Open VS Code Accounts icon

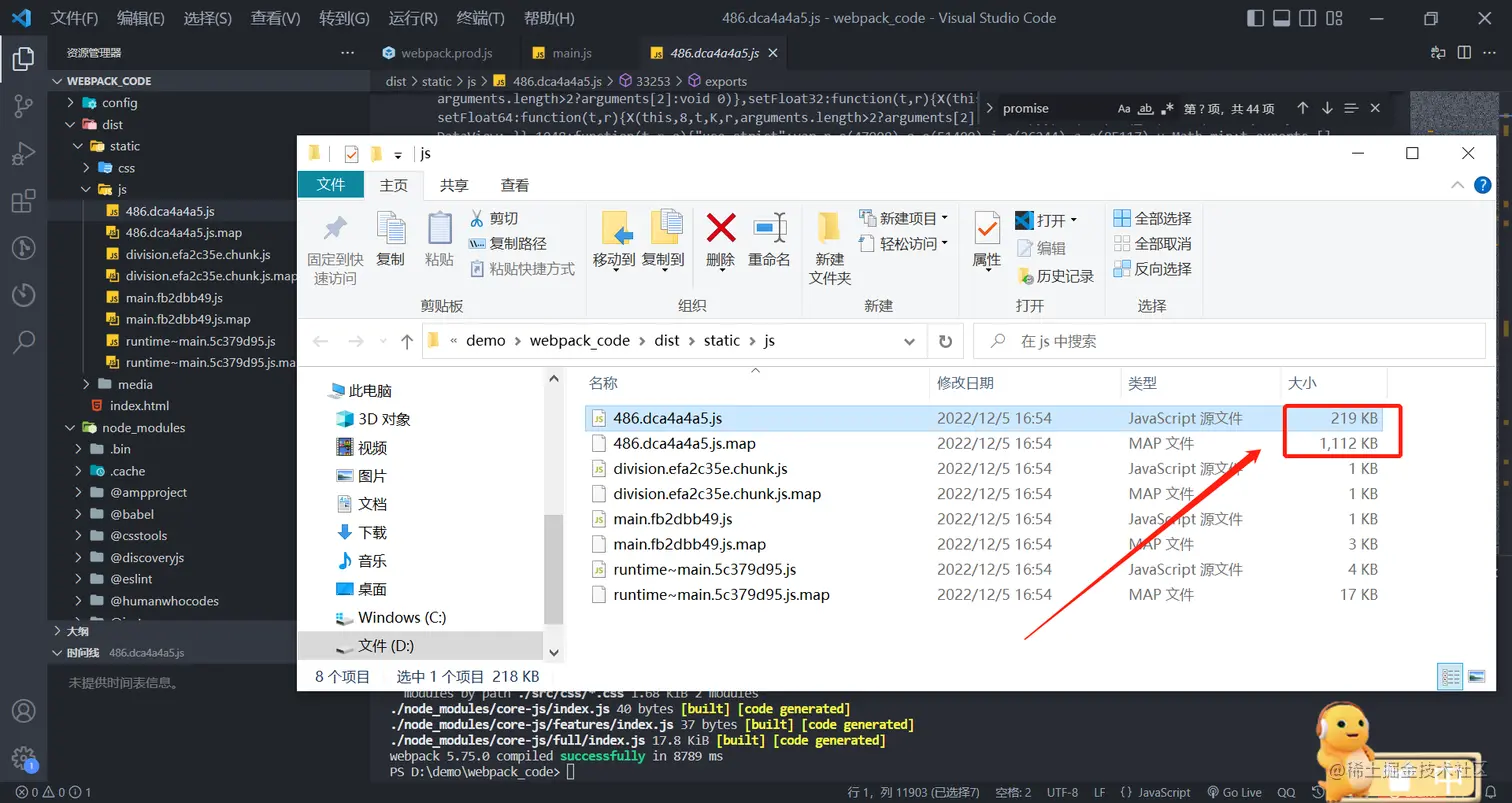23,711
